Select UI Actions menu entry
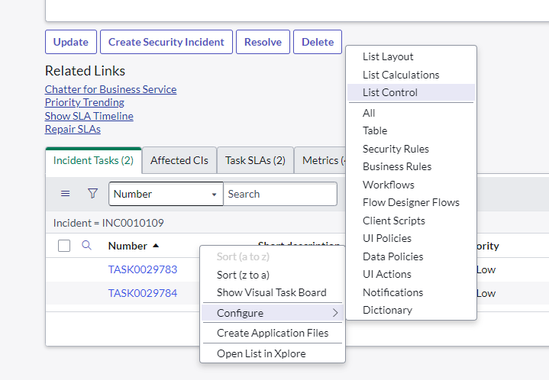This screenshot has width=549, height=380. [x=387, y=274]
